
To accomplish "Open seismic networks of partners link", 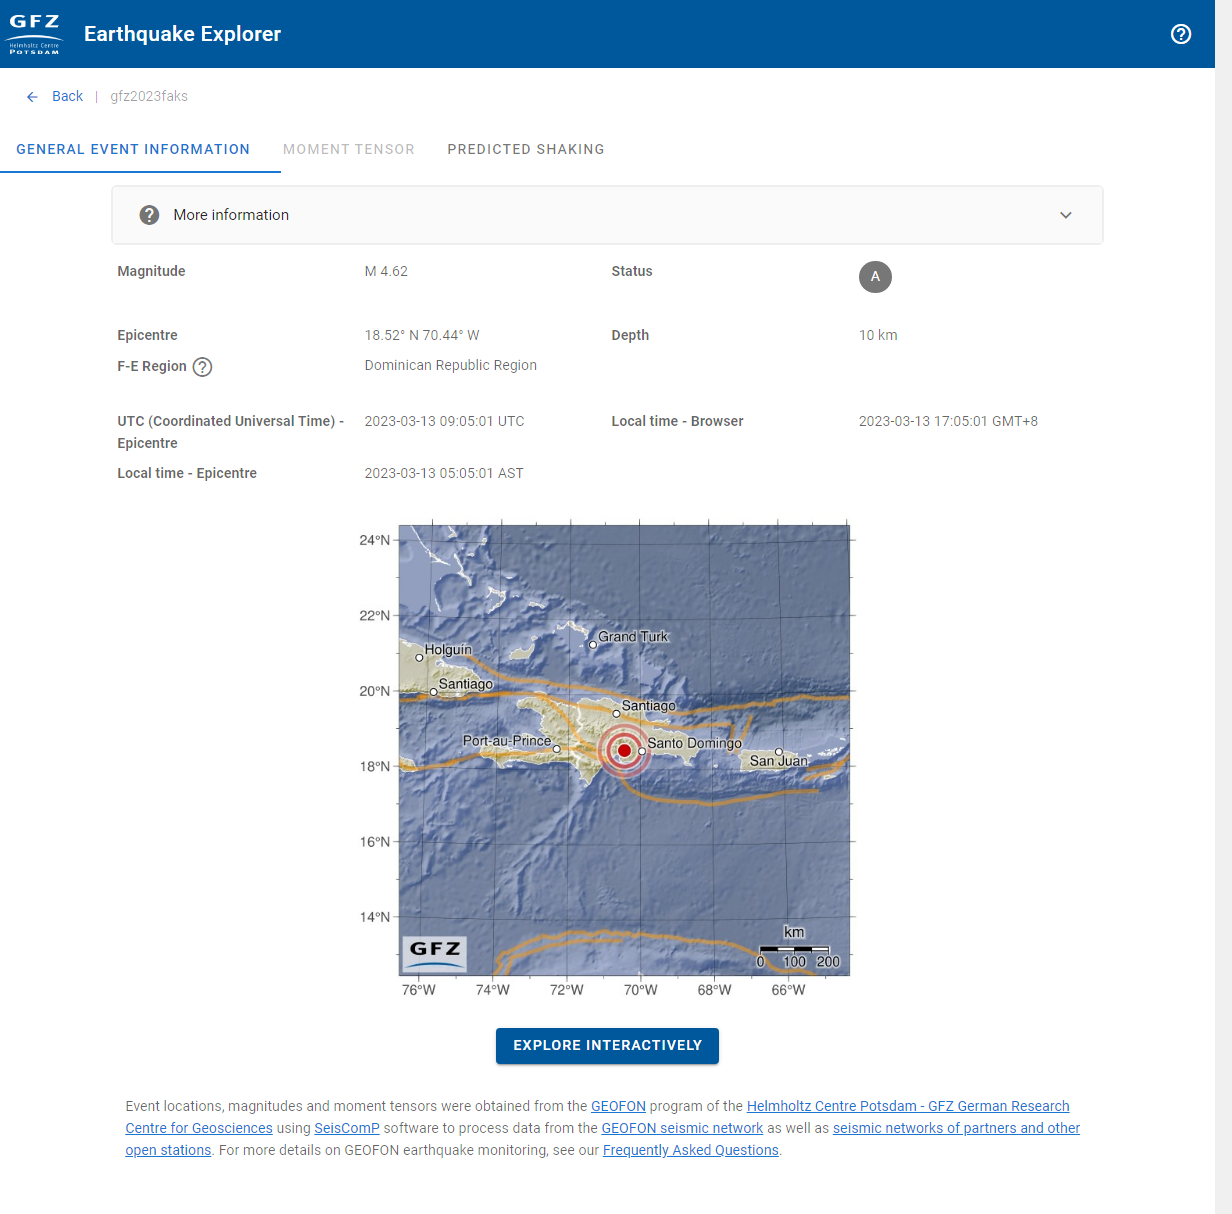I will click(956, 1128).
